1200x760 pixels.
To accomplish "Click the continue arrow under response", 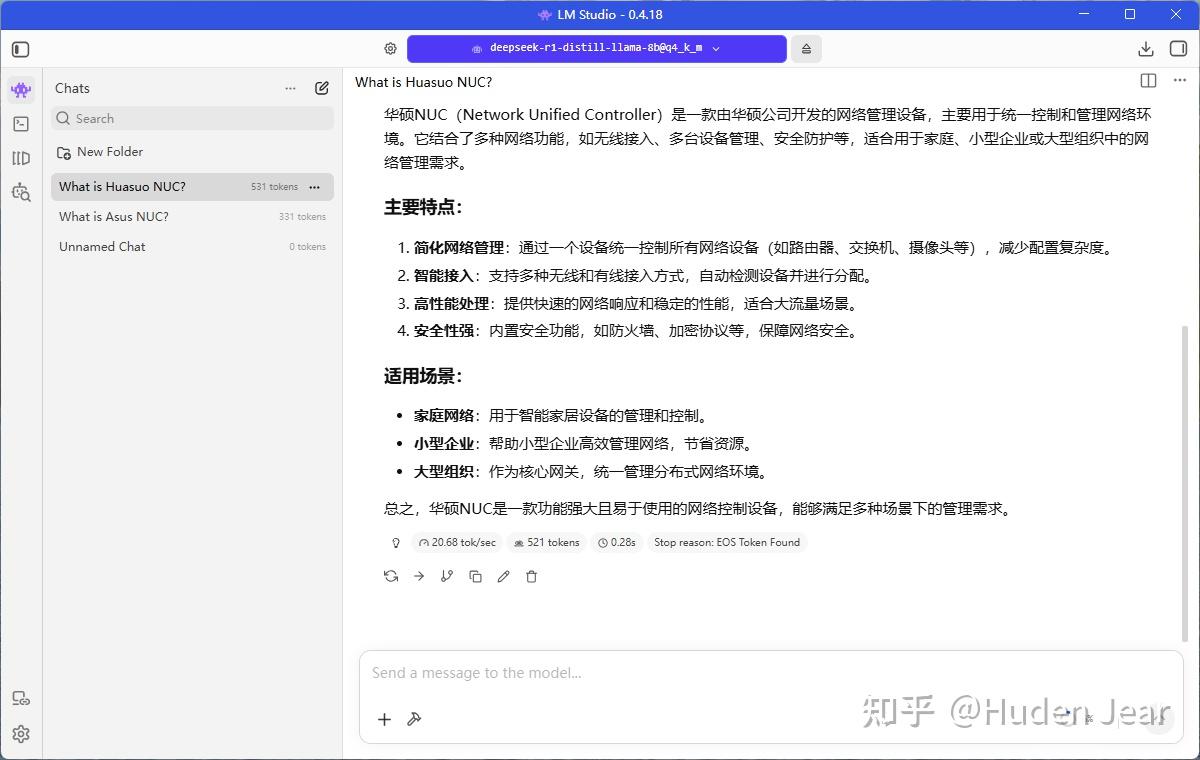I will click(419, 576).
